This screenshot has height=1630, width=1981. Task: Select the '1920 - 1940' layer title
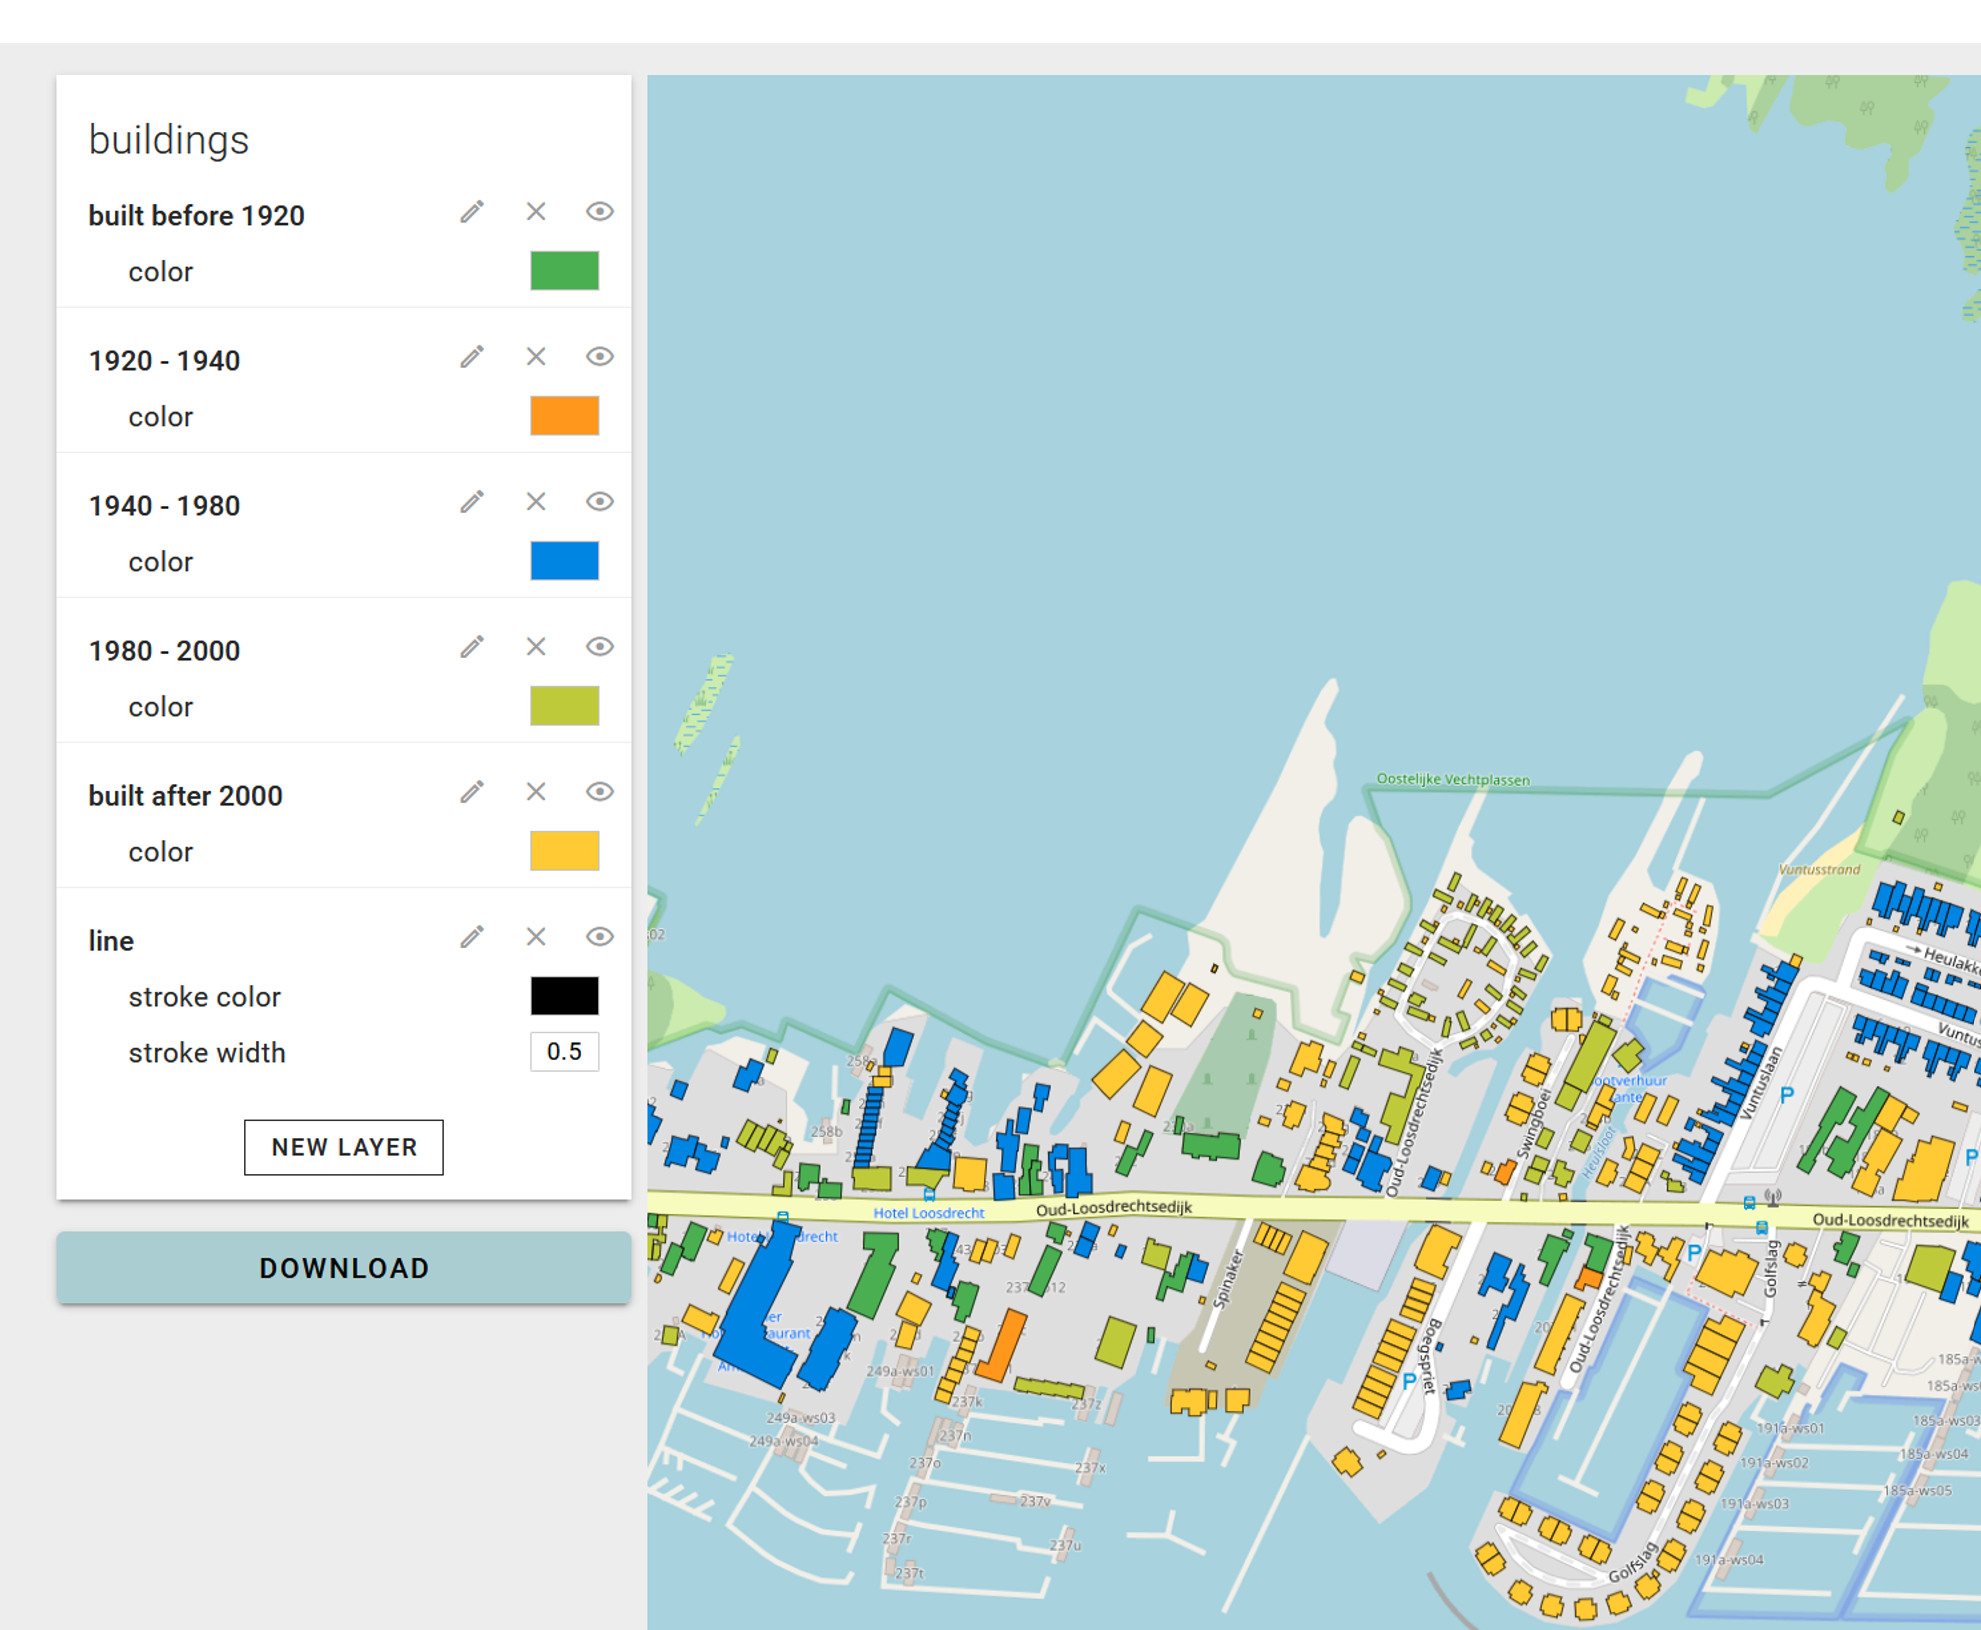[164, 361]
